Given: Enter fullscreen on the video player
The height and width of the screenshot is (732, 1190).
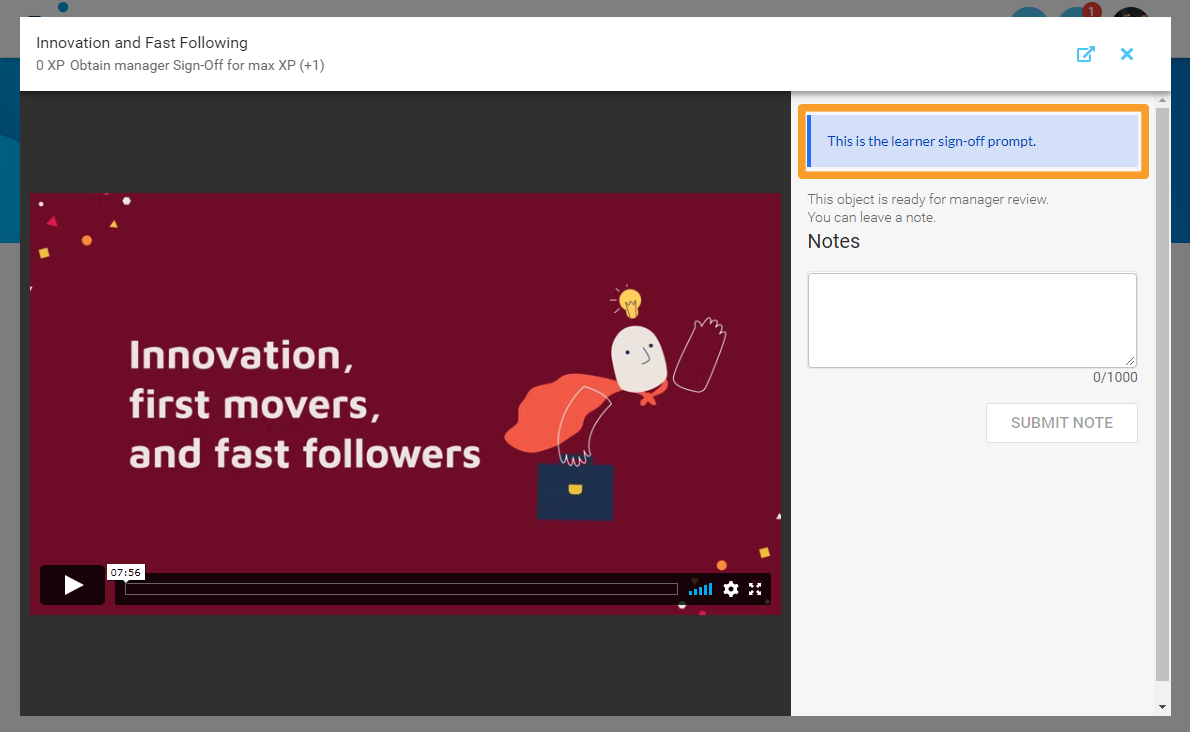Looking at the screenshot, I should click(755, 589).
